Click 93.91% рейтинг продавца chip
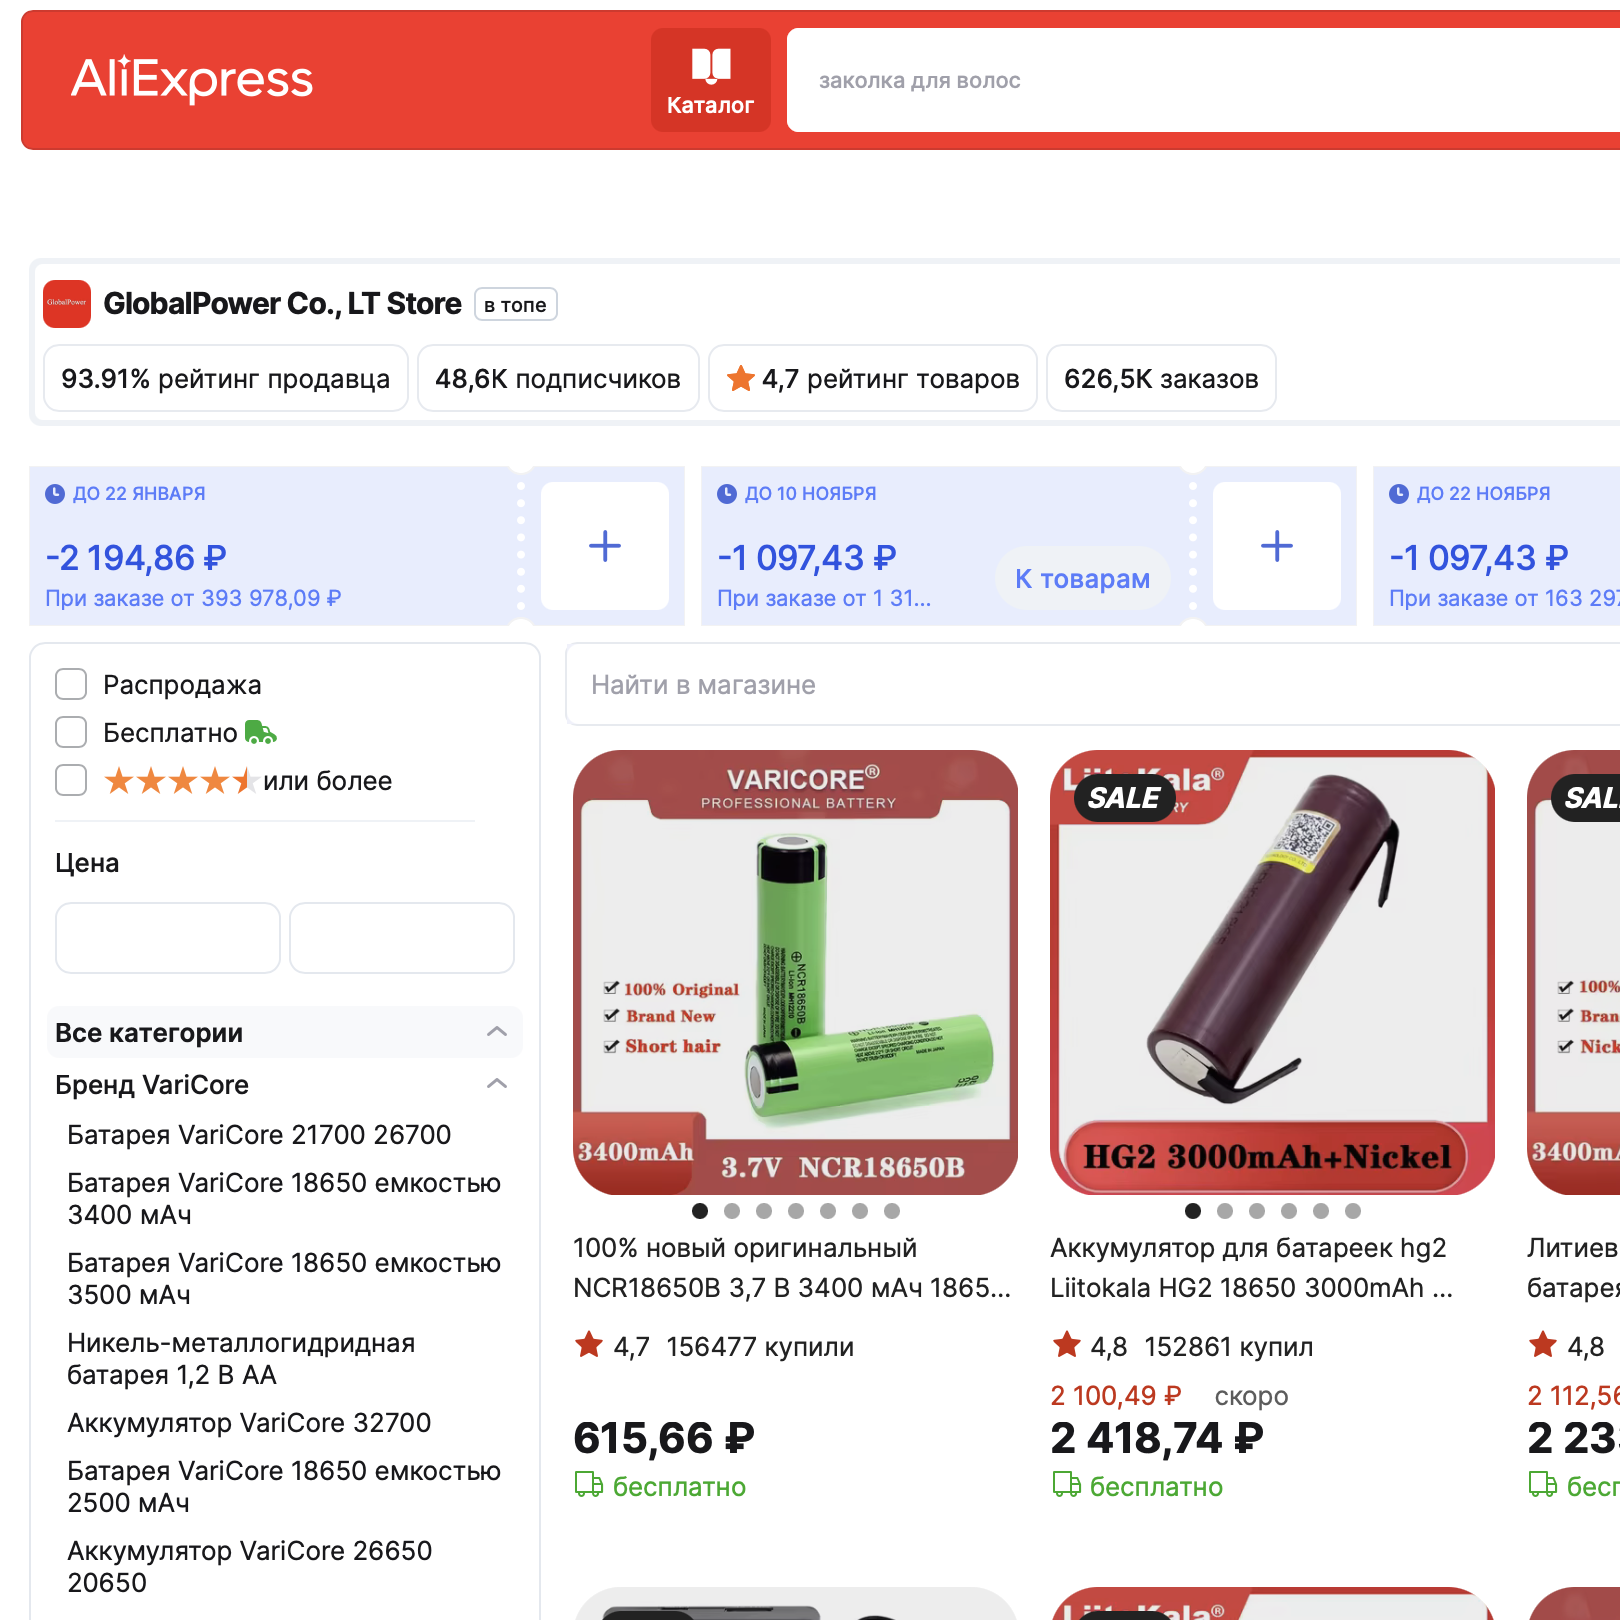This screenshot has height=1620, width=1620. [226, 379]
